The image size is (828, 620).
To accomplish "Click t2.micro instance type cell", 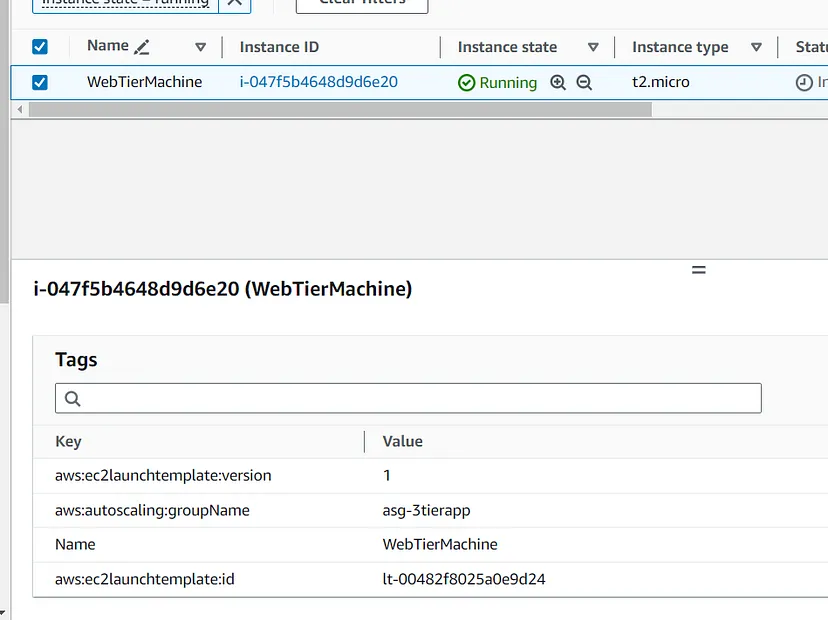I will 661,82.
